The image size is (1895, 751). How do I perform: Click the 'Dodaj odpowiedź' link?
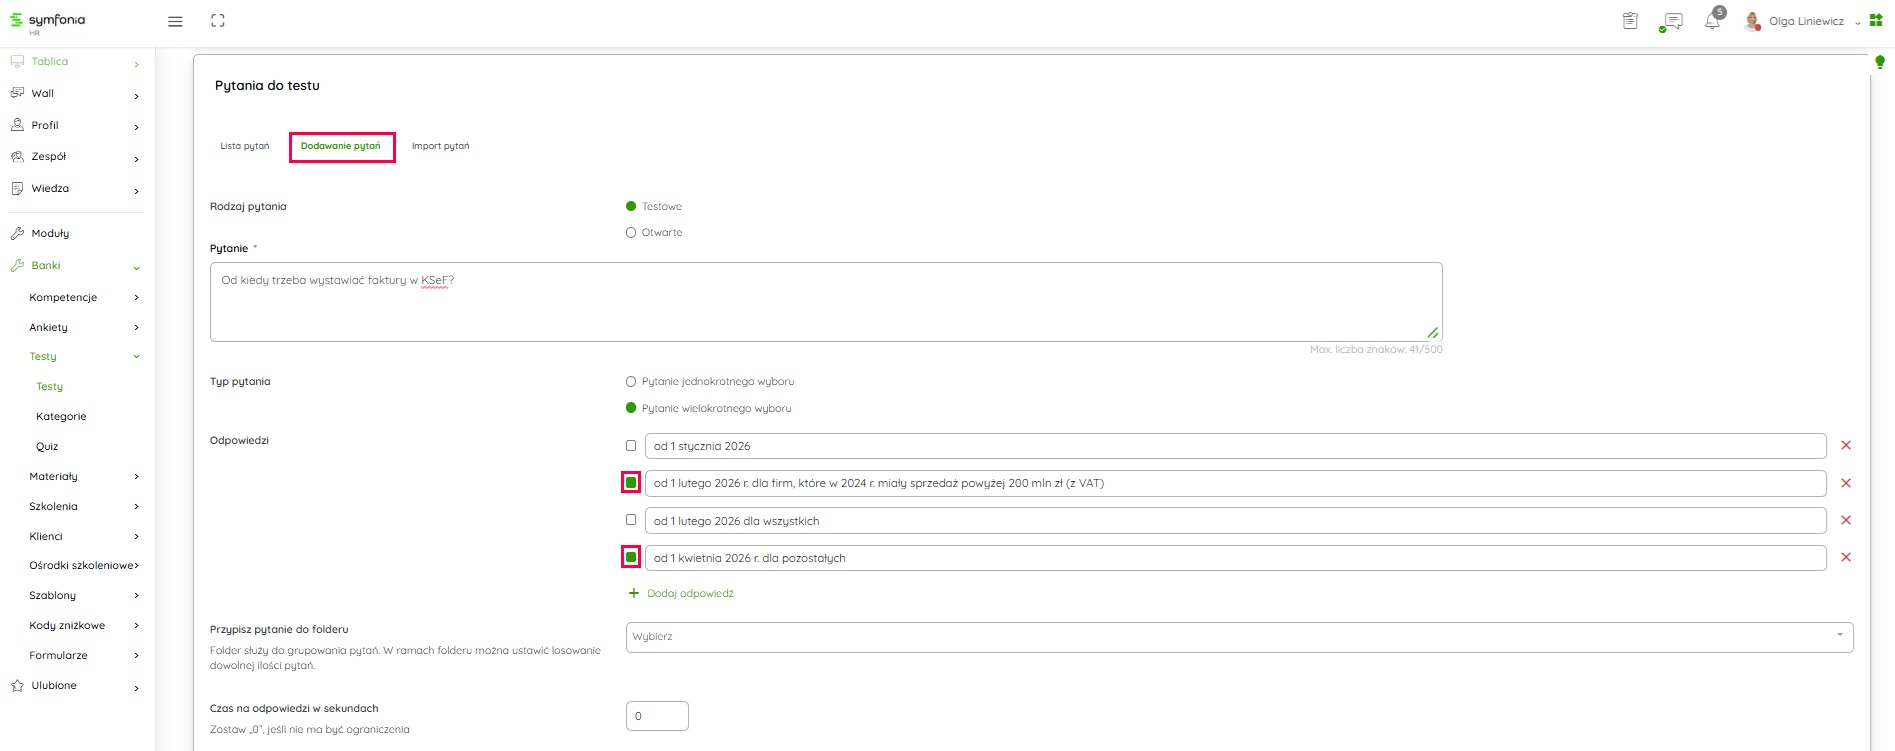(689, 594)
